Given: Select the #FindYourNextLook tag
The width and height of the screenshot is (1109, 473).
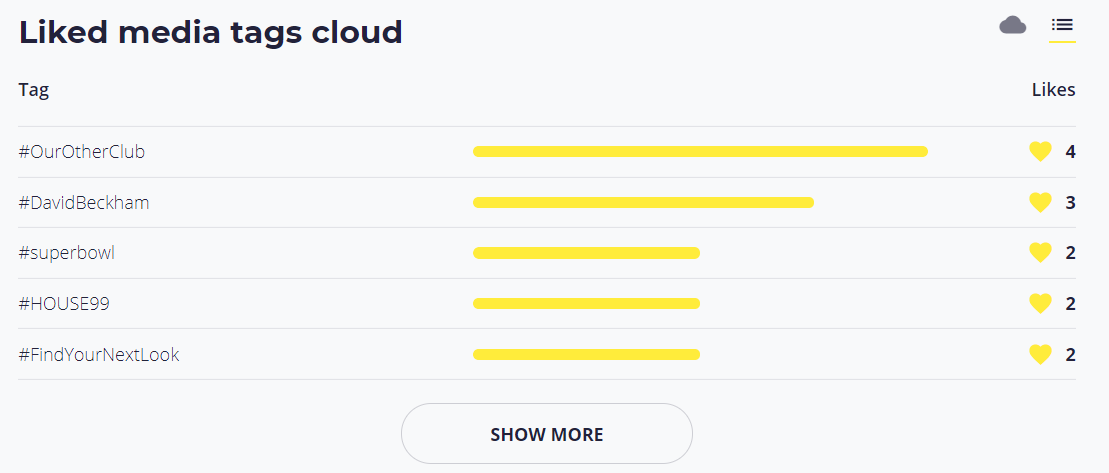Looking at the screenshot, I should (99, 354).
